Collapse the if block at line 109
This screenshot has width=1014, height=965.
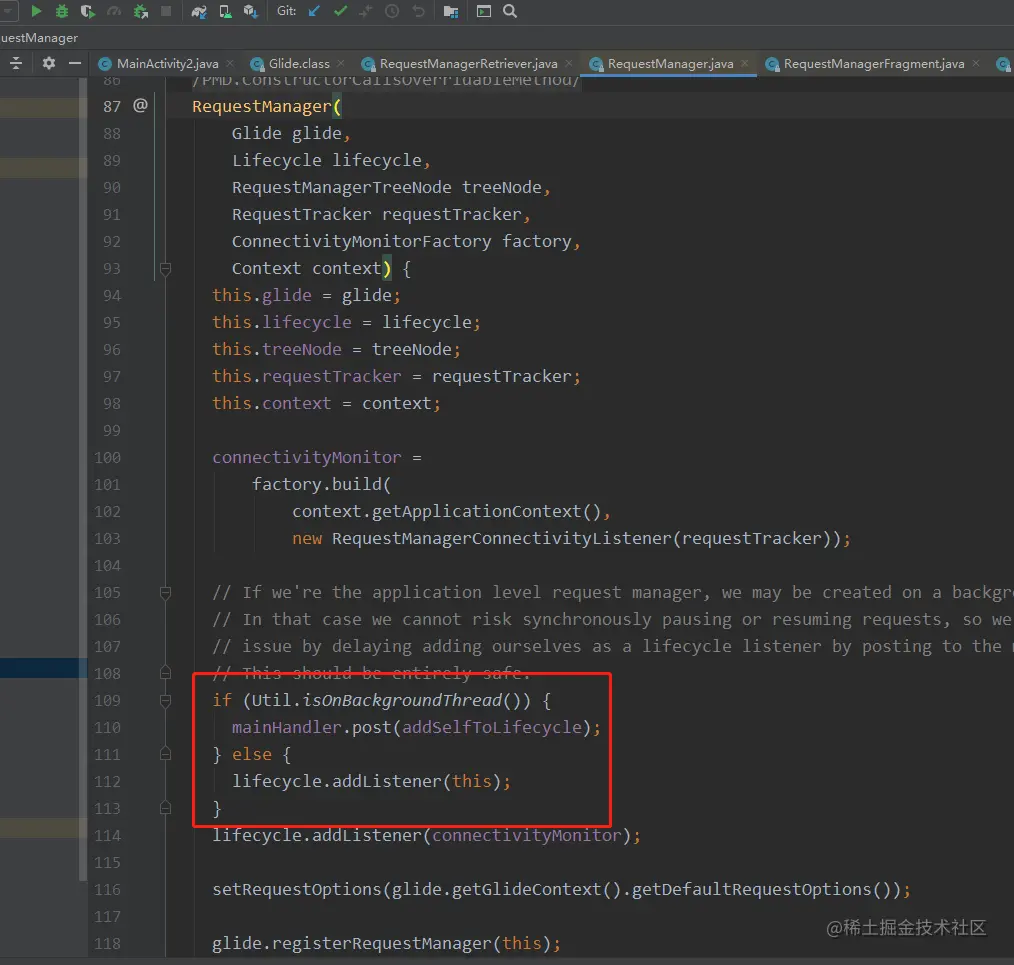pyautogui.click(x=166, y=700)
